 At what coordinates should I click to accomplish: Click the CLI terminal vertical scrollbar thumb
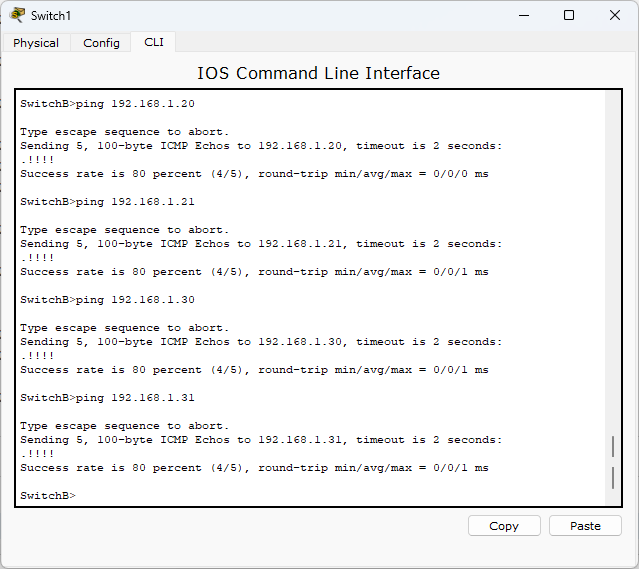point(613,462)
